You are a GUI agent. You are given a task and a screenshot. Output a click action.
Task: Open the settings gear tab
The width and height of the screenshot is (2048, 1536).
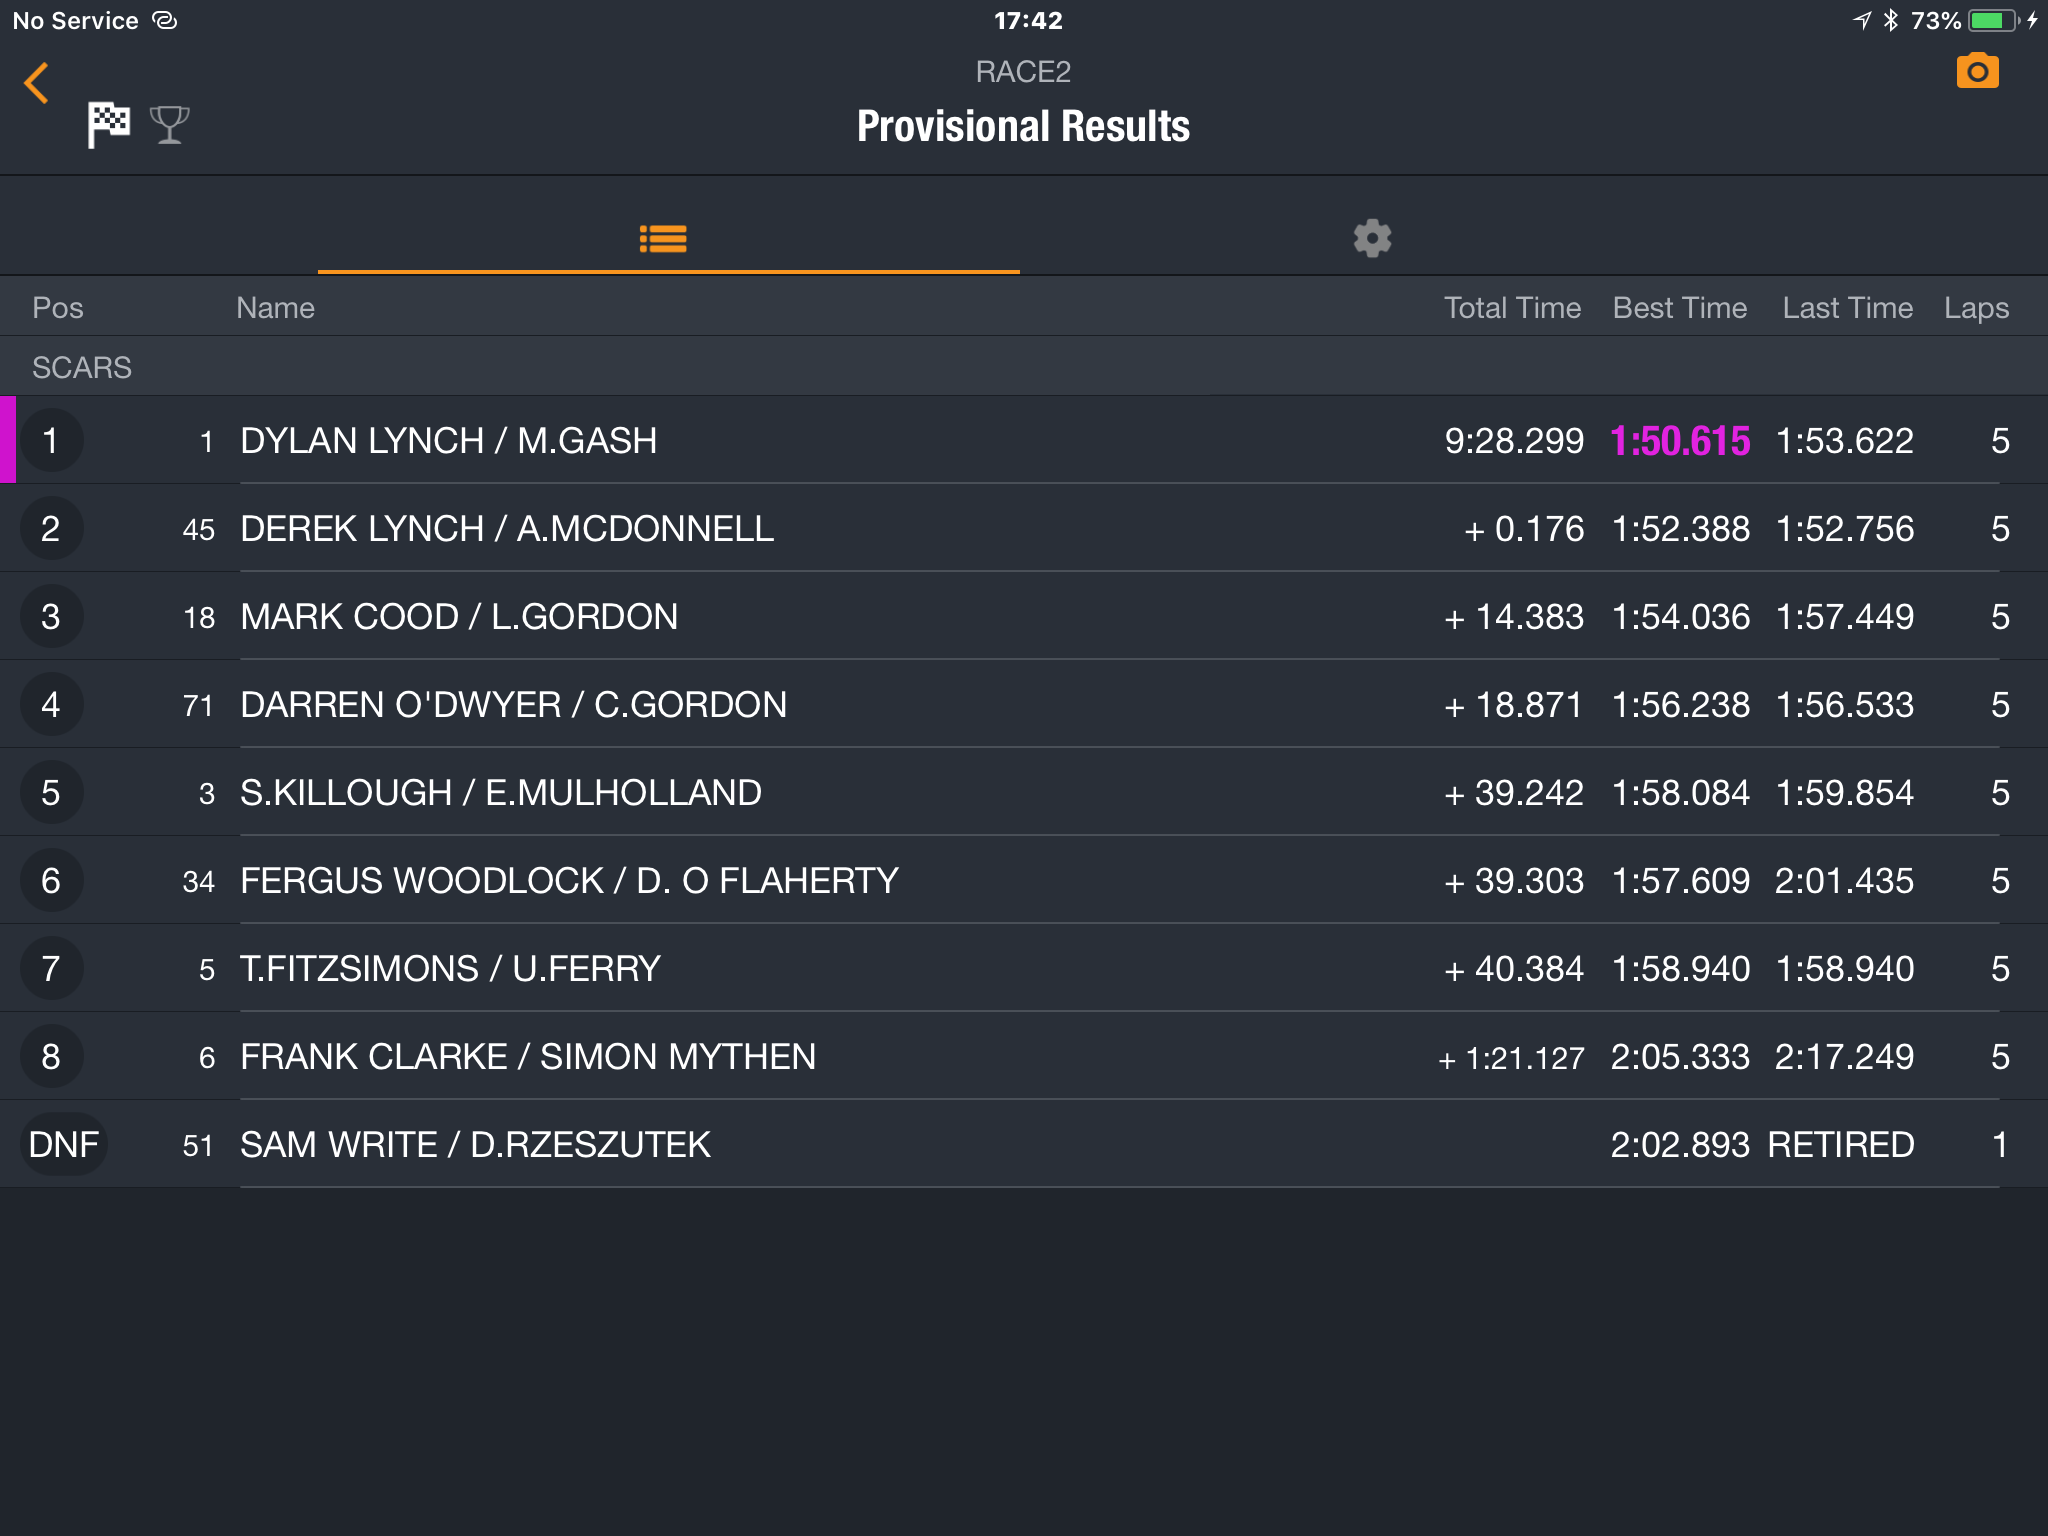click(1372, 239)
